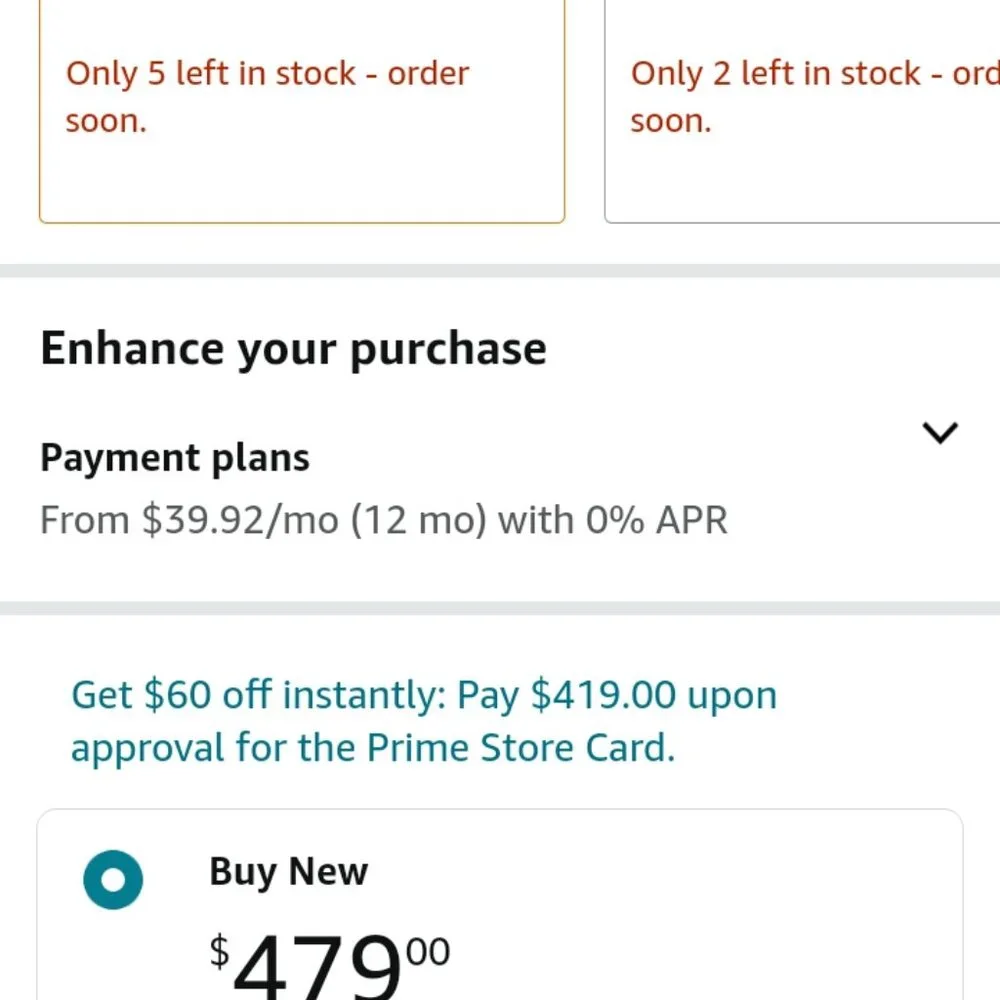
Task: Click the Only 2 left in stock text
Action: pos(815,96)
